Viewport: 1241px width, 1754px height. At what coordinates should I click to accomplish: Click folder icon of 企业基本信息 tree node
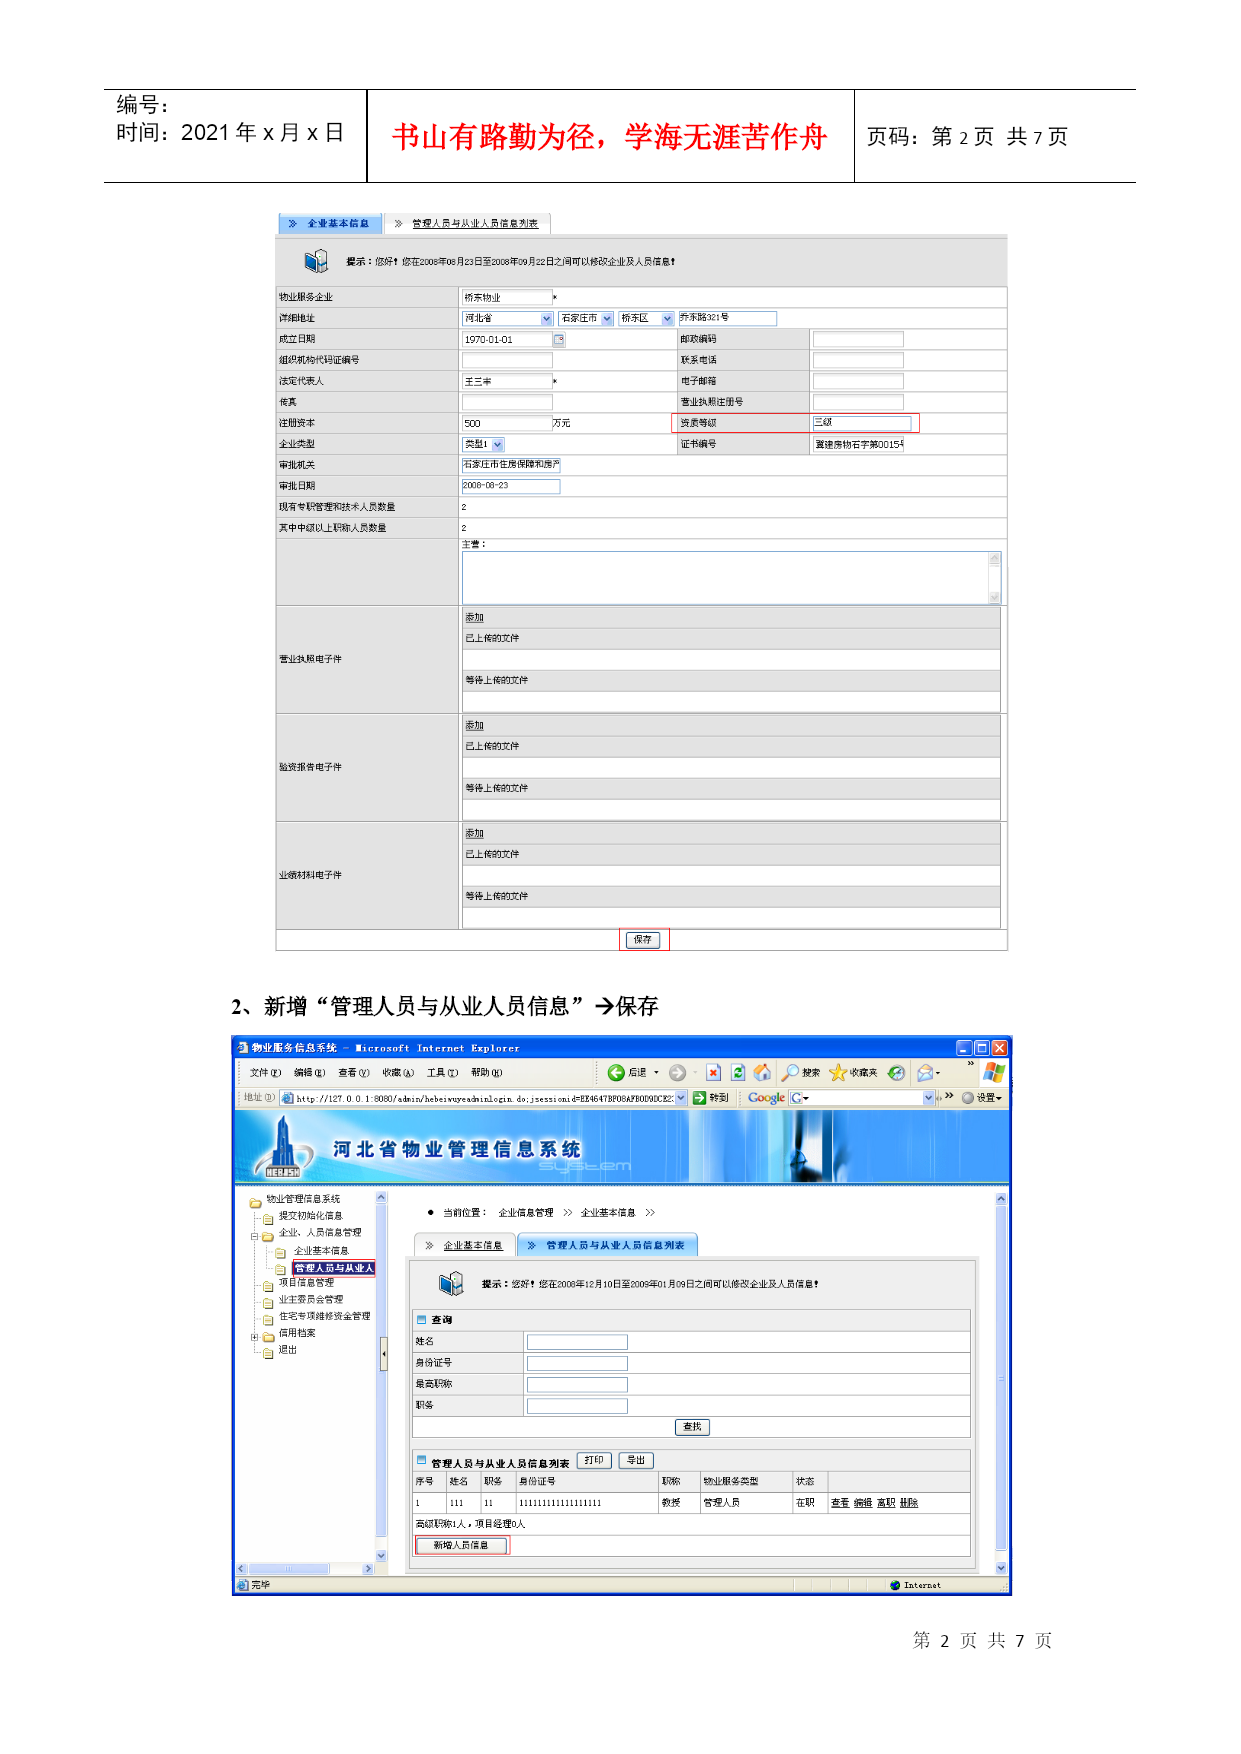[282, 1252]
